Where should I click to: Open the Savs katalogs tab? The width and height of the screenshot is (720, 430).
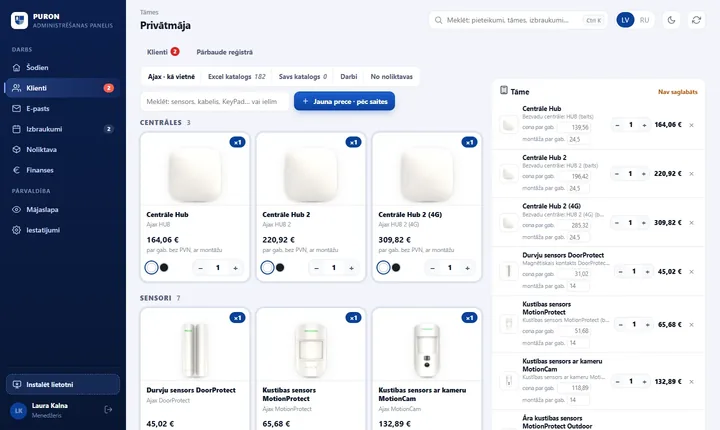tap(303, 77)
